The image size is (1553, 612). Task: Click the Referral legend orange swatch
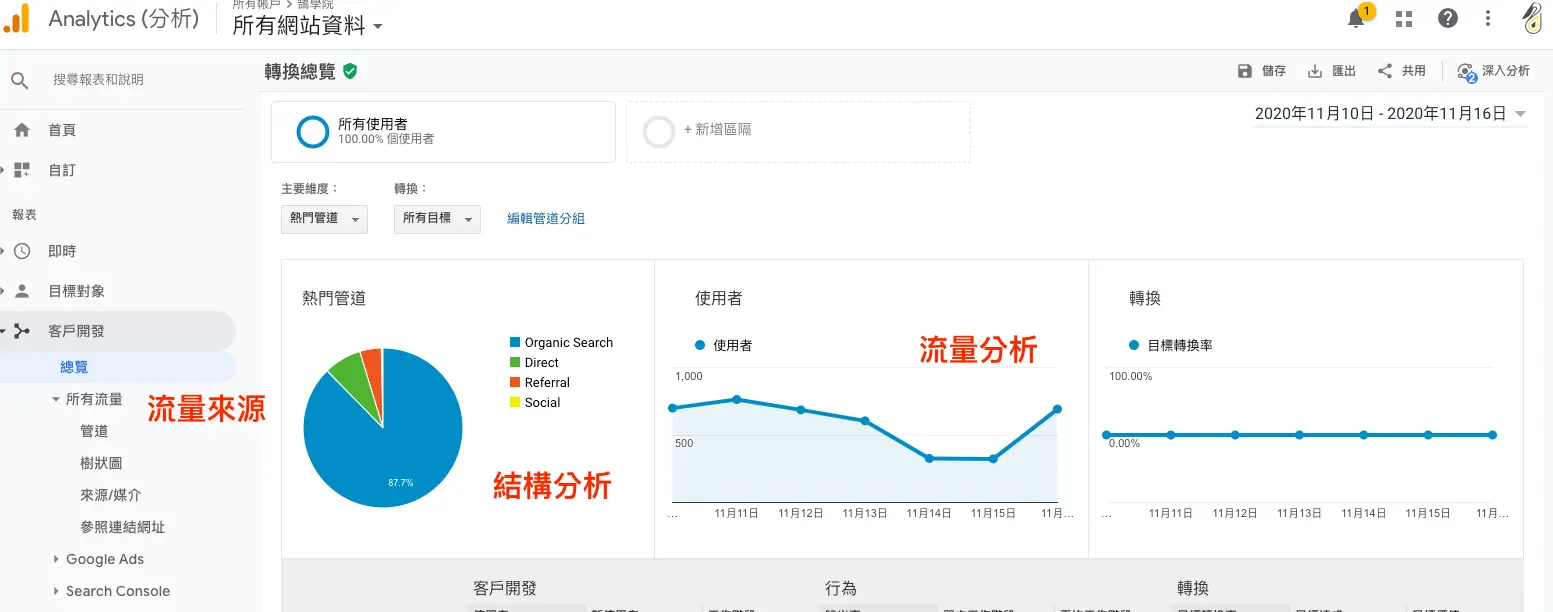tap(515, 383)
